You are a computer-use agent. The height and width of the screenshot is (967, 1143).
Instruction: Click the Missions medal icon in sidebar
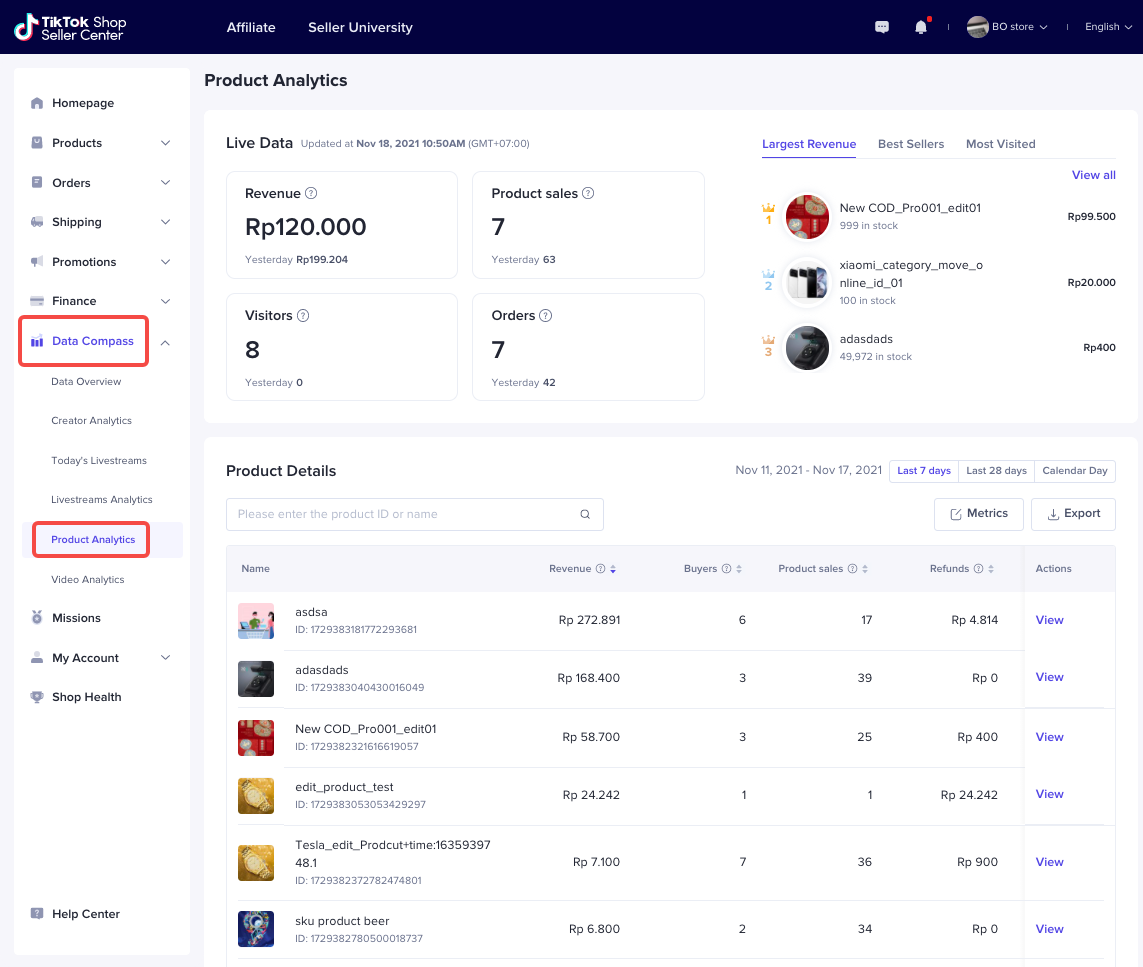coord(37,618)
